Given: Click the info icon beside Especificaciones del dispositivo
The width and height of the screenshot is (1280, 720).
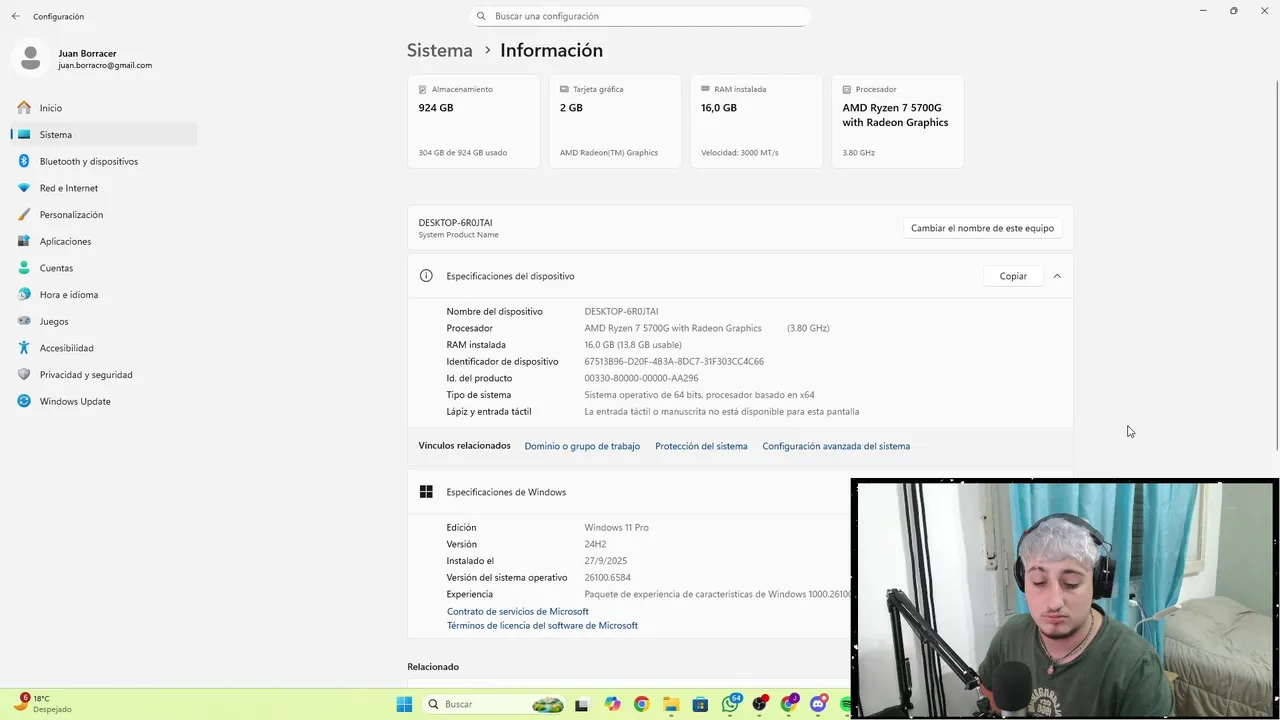Looking at the screenshot, I should coord(426,276).
